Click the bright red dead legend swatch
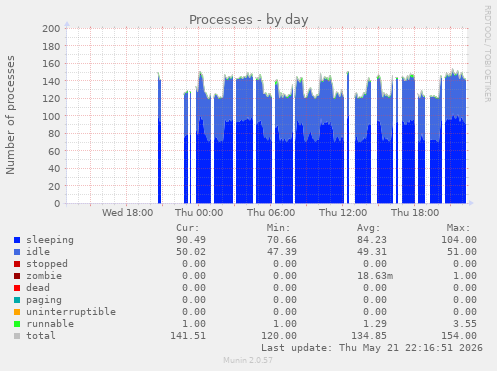 point(17,288)
